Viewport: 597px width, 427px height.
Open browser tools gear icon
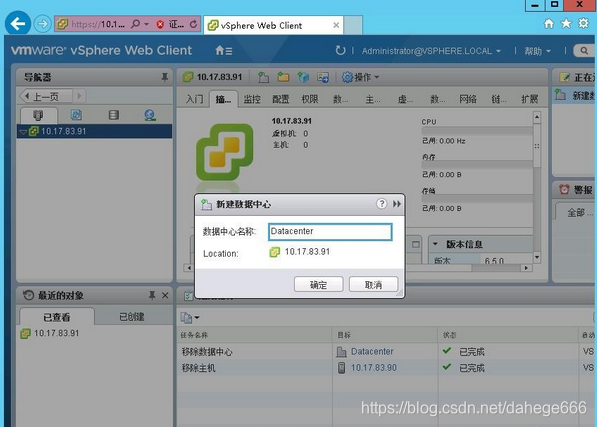pyautogui.click(x=583, y=23)
